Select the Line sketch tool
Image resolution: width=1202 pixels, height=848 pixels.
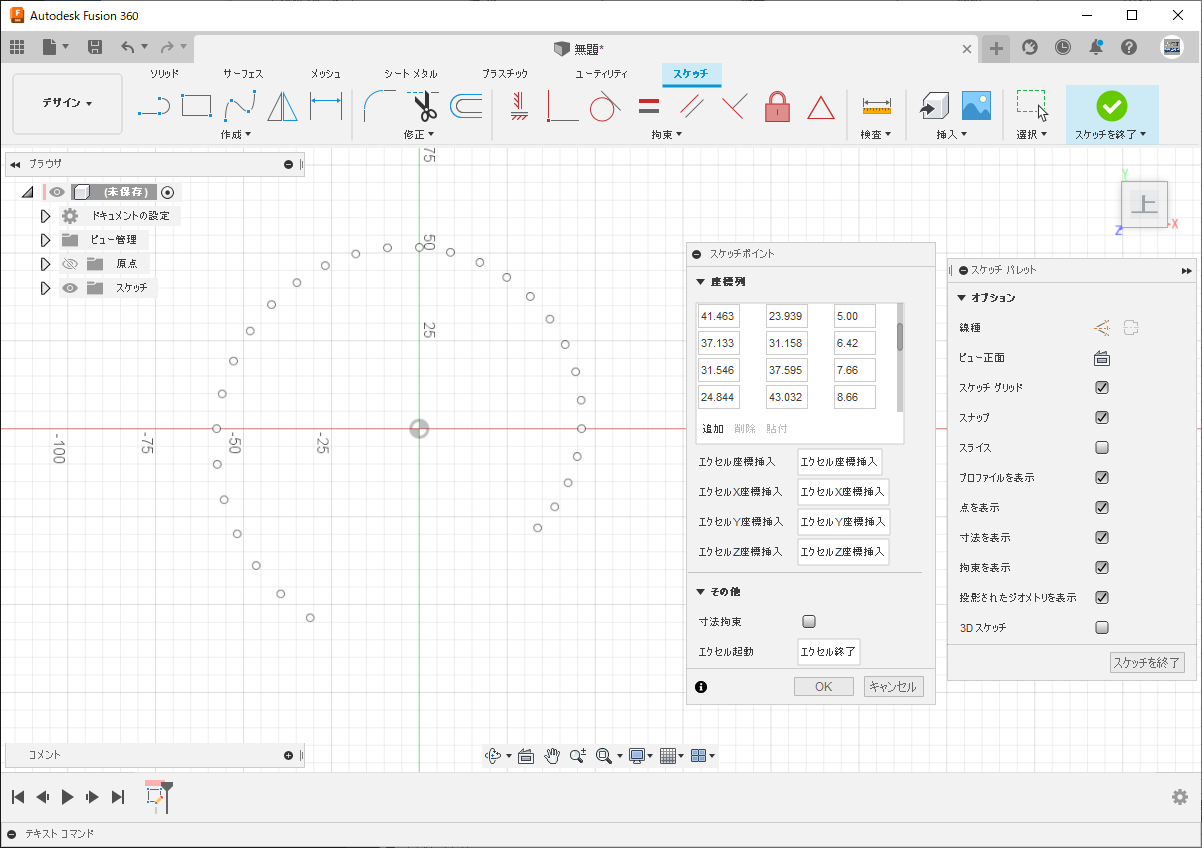click(x=153, y=106)
